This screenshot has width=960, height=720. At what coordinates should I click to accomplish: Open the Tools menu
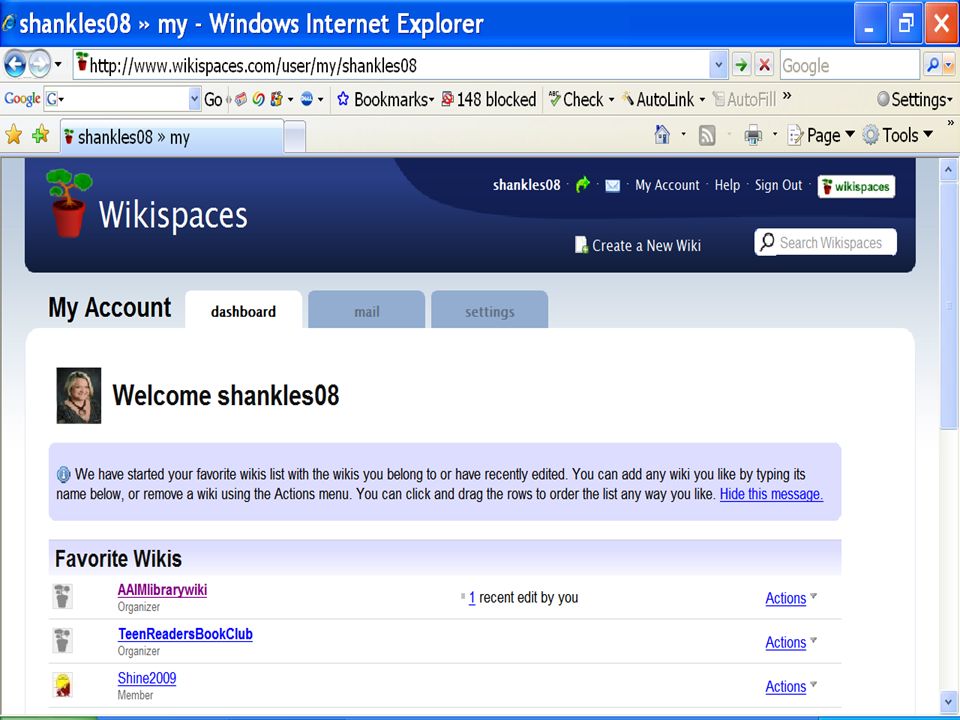tap(898, 135)
